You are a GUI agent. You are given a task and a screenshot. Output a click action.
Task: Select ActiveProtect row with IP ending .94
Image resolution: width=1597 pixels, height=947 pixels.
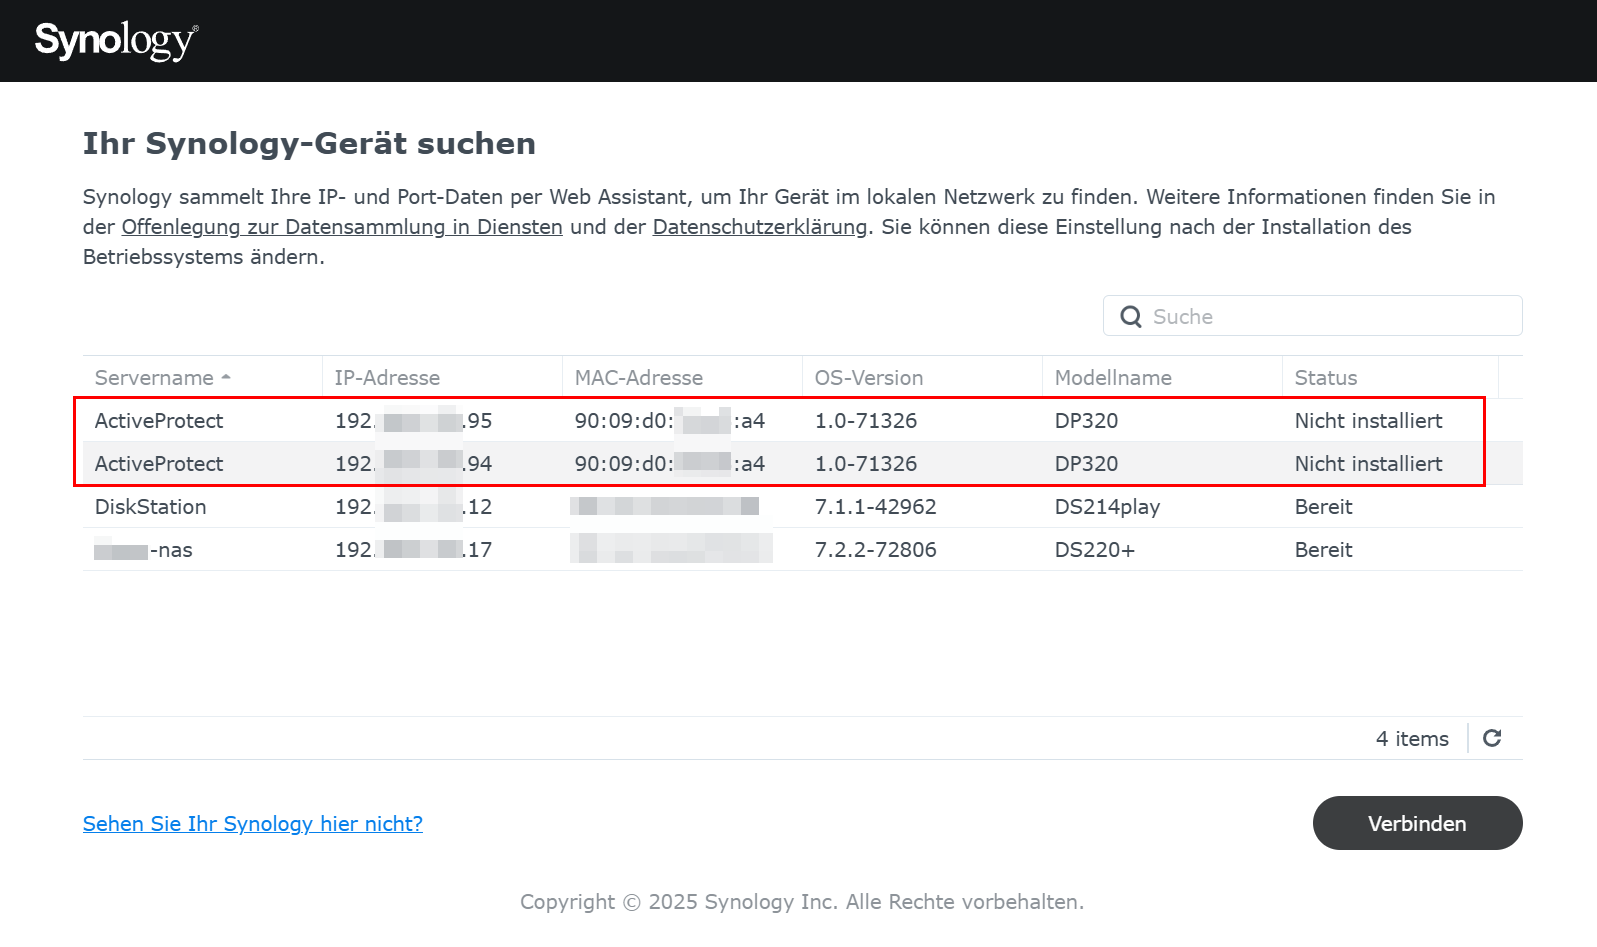802,464
